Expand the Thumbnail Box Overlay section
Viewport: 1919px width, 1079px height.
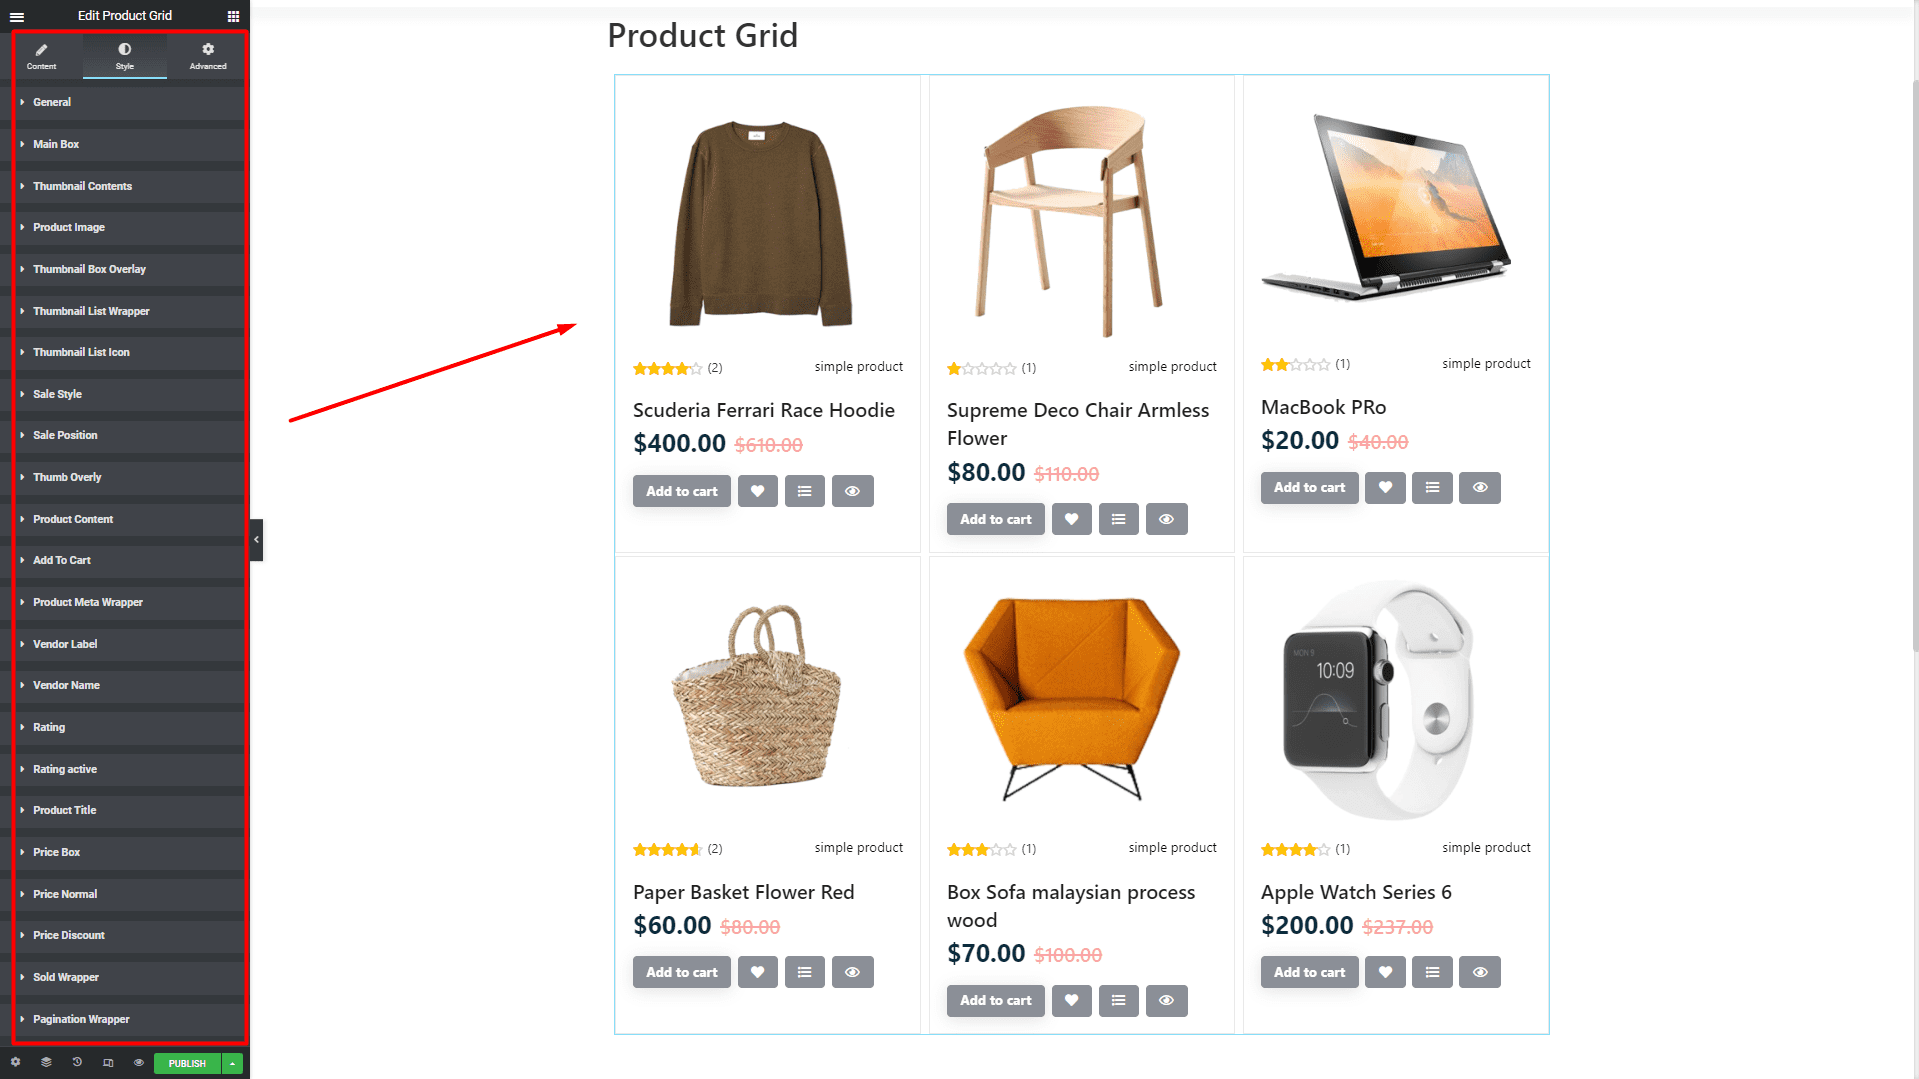[x=89, y=269]
